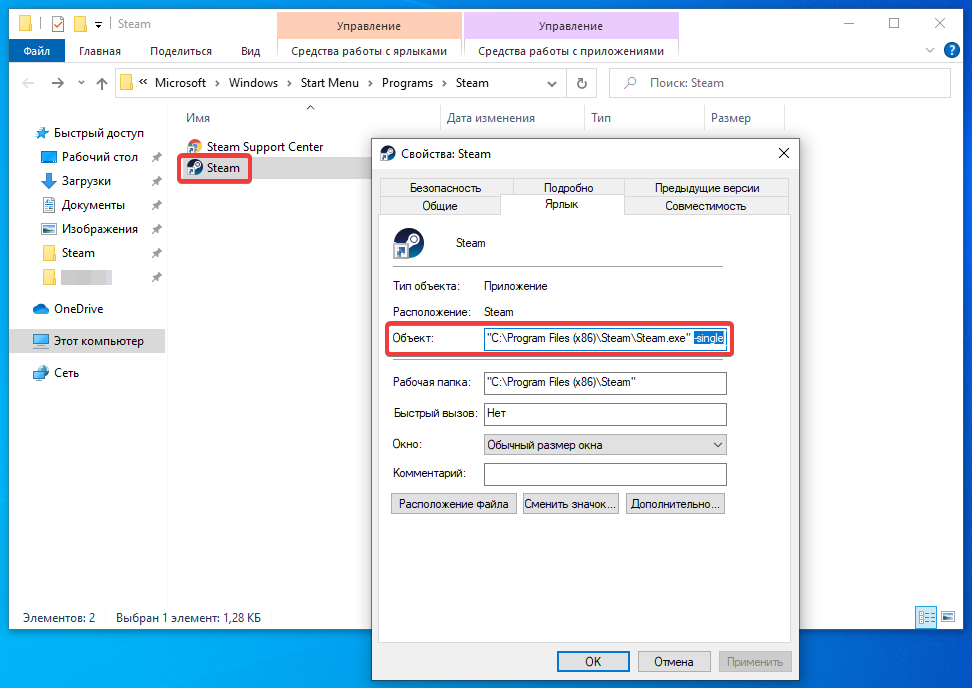Click the Search Steam box
The image size is (972, 688).
(x=780, y=83)
